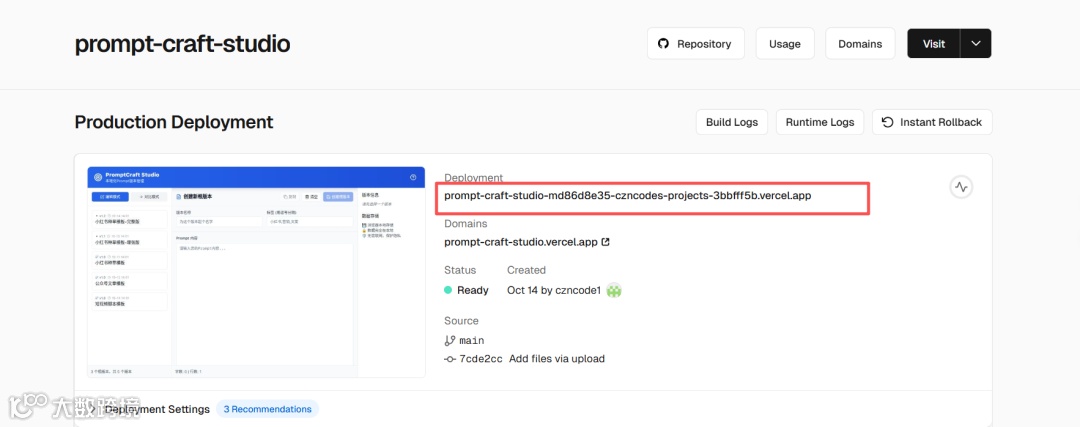The image size is (1080, 427).
Task: Expand the Visit dropdown chevron
Action: point(975,43)
